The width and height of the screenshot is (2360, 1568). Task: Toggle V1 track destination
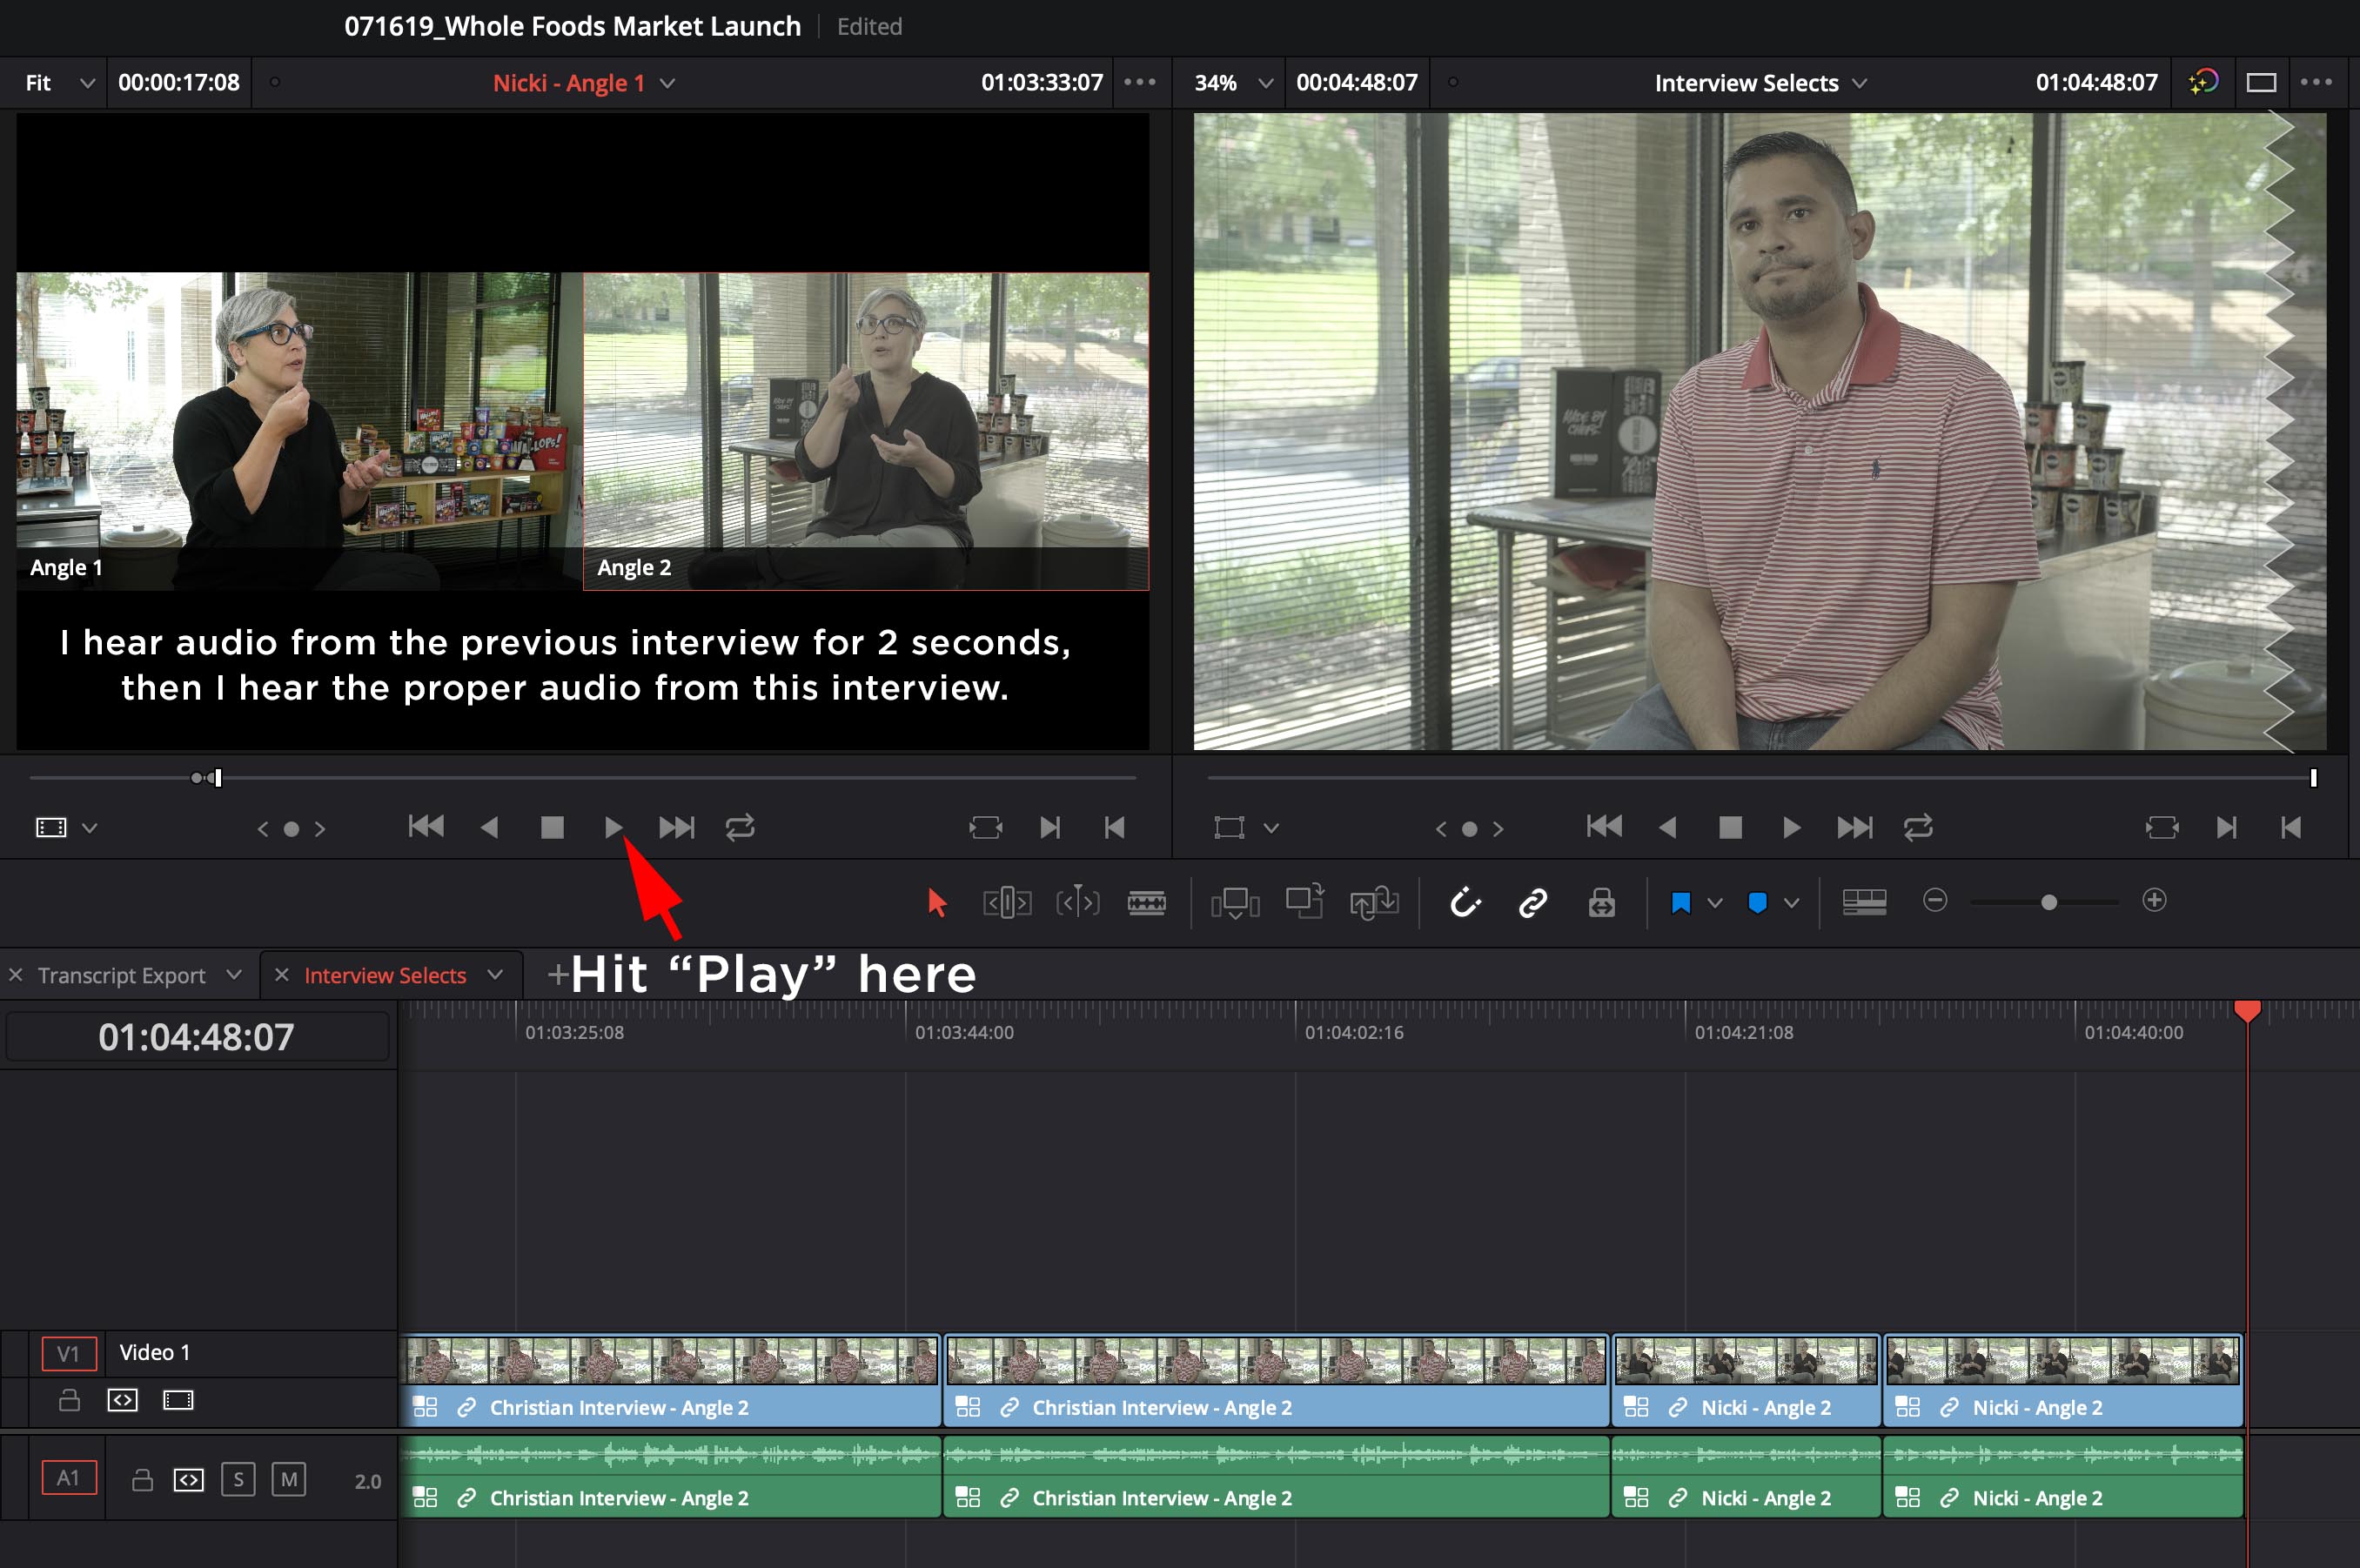pos(68,1354)
